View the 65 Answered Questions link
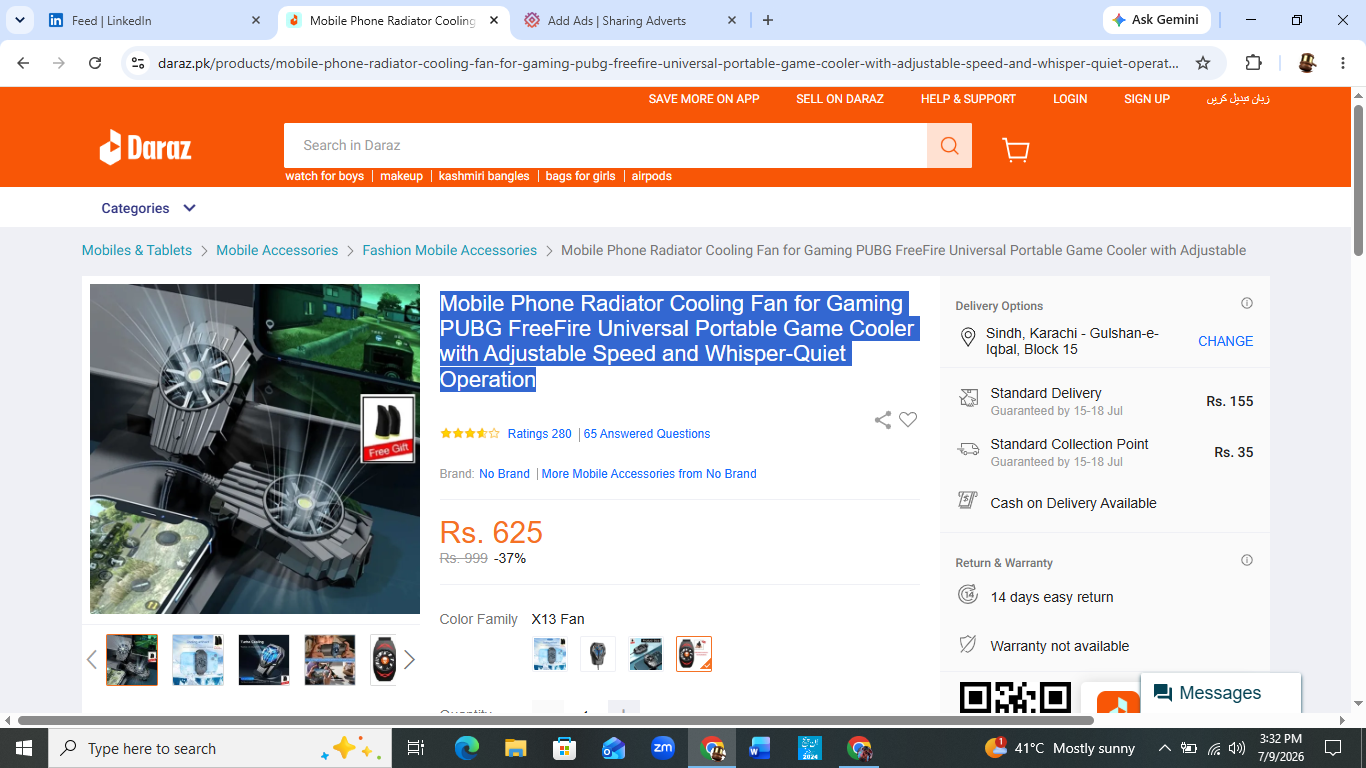 tap(647, 434)
